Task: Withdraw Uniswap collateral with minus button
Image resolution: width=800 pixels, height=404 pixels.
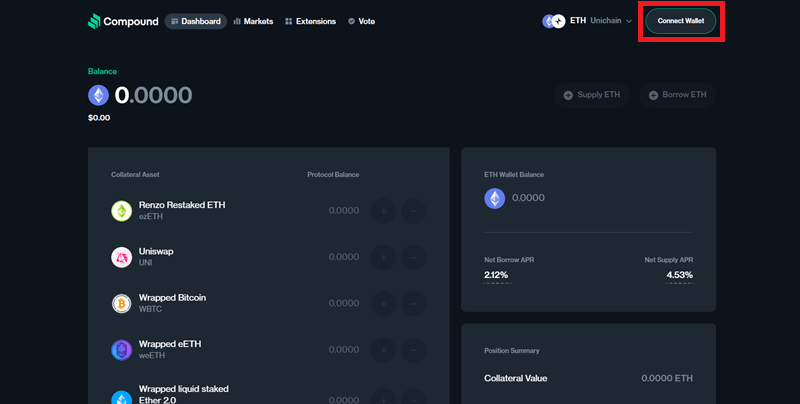Action: pos(413,258)
